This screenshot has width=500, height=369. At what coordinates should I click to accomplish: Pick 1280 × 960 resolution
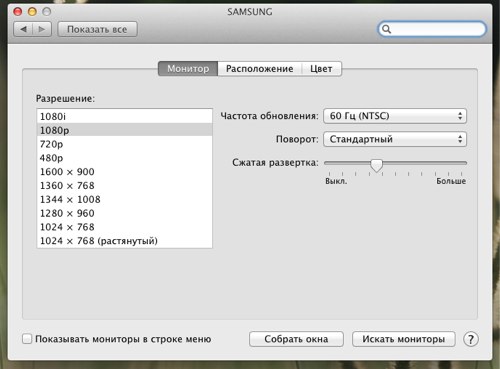point(124,213)
